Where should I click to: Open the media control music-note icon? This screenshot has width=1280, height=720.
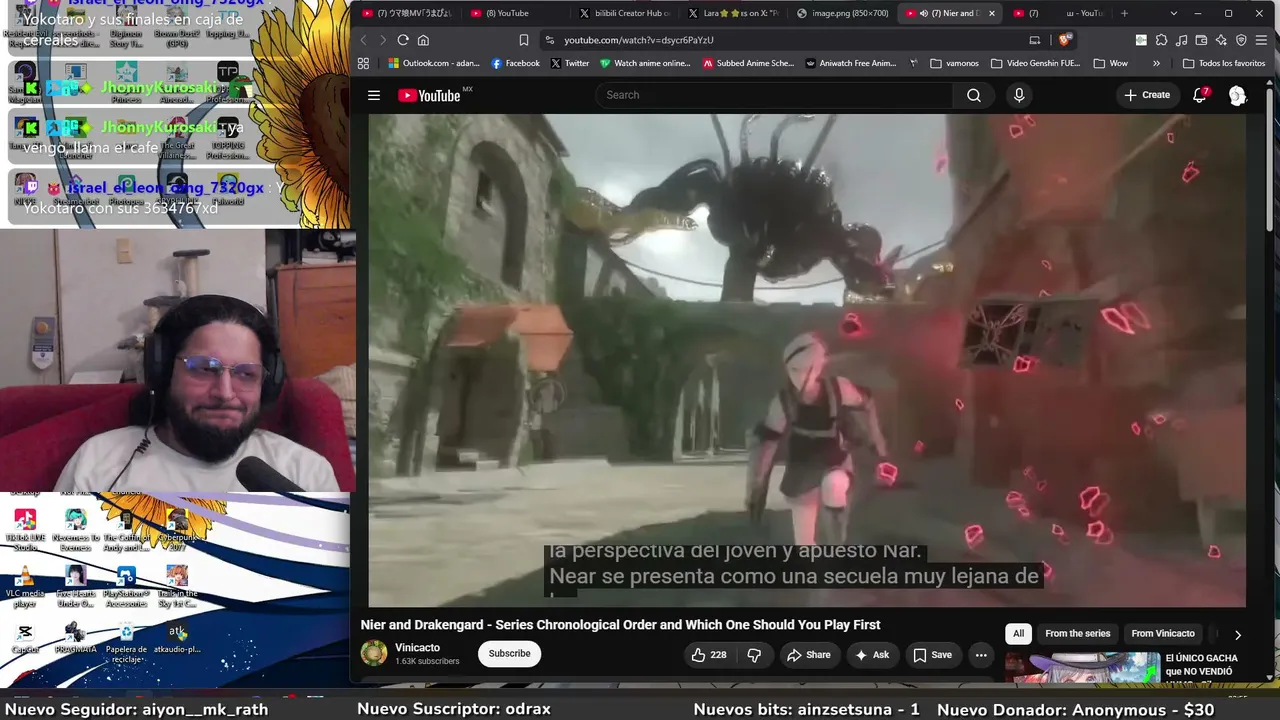[1181, 40]
